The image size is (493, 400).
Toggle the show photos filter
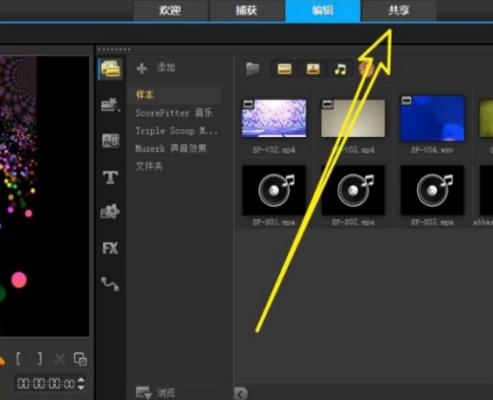[x=313, y=69]
